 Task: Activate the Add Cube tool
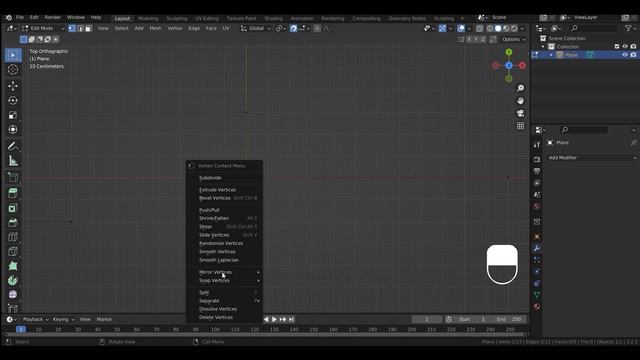[x=13, y=177]
